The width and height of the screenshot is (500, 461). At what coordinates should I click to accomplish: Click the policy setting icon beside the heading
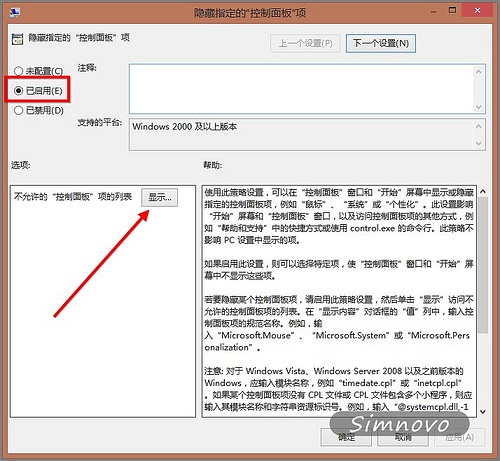tap(17, 39)
